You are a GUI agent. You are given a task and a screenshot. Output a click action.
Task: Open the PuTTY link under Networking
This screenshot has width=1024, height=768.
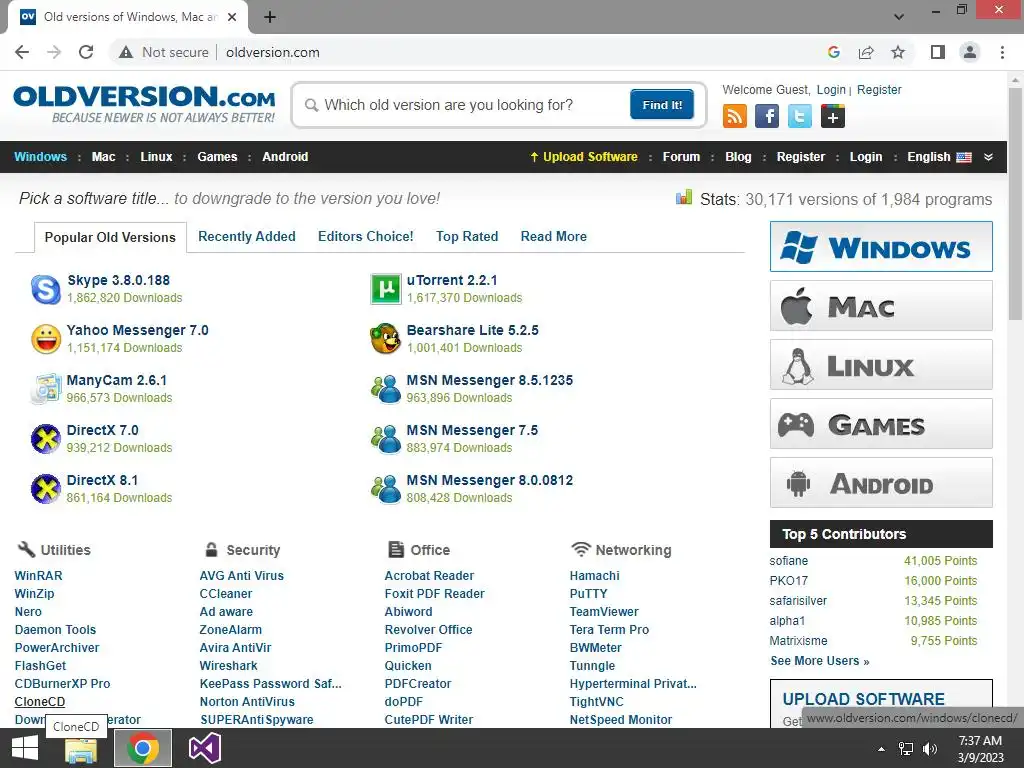pos(588,594)
